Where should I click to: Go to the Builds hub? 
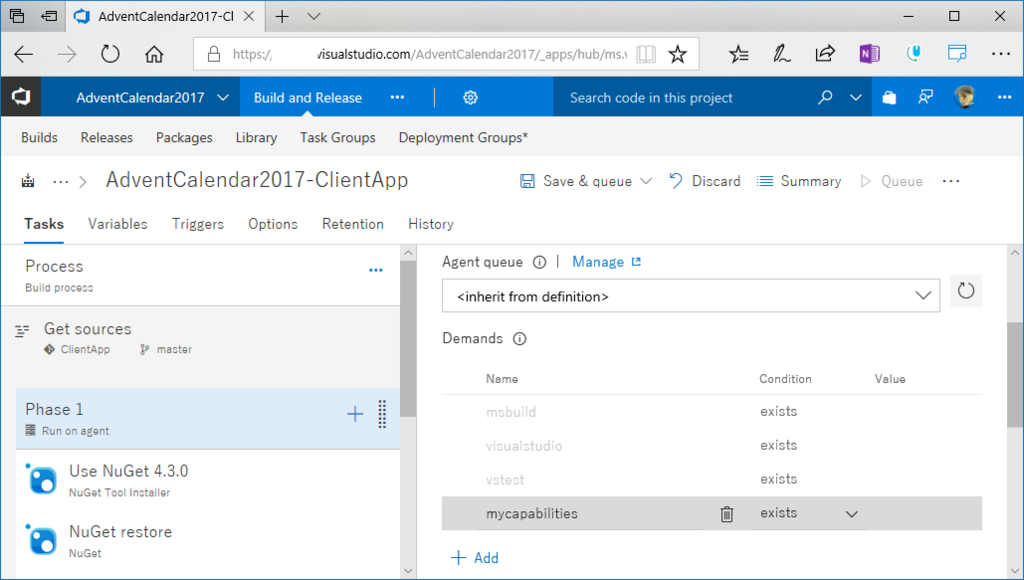tap(39, 138)
